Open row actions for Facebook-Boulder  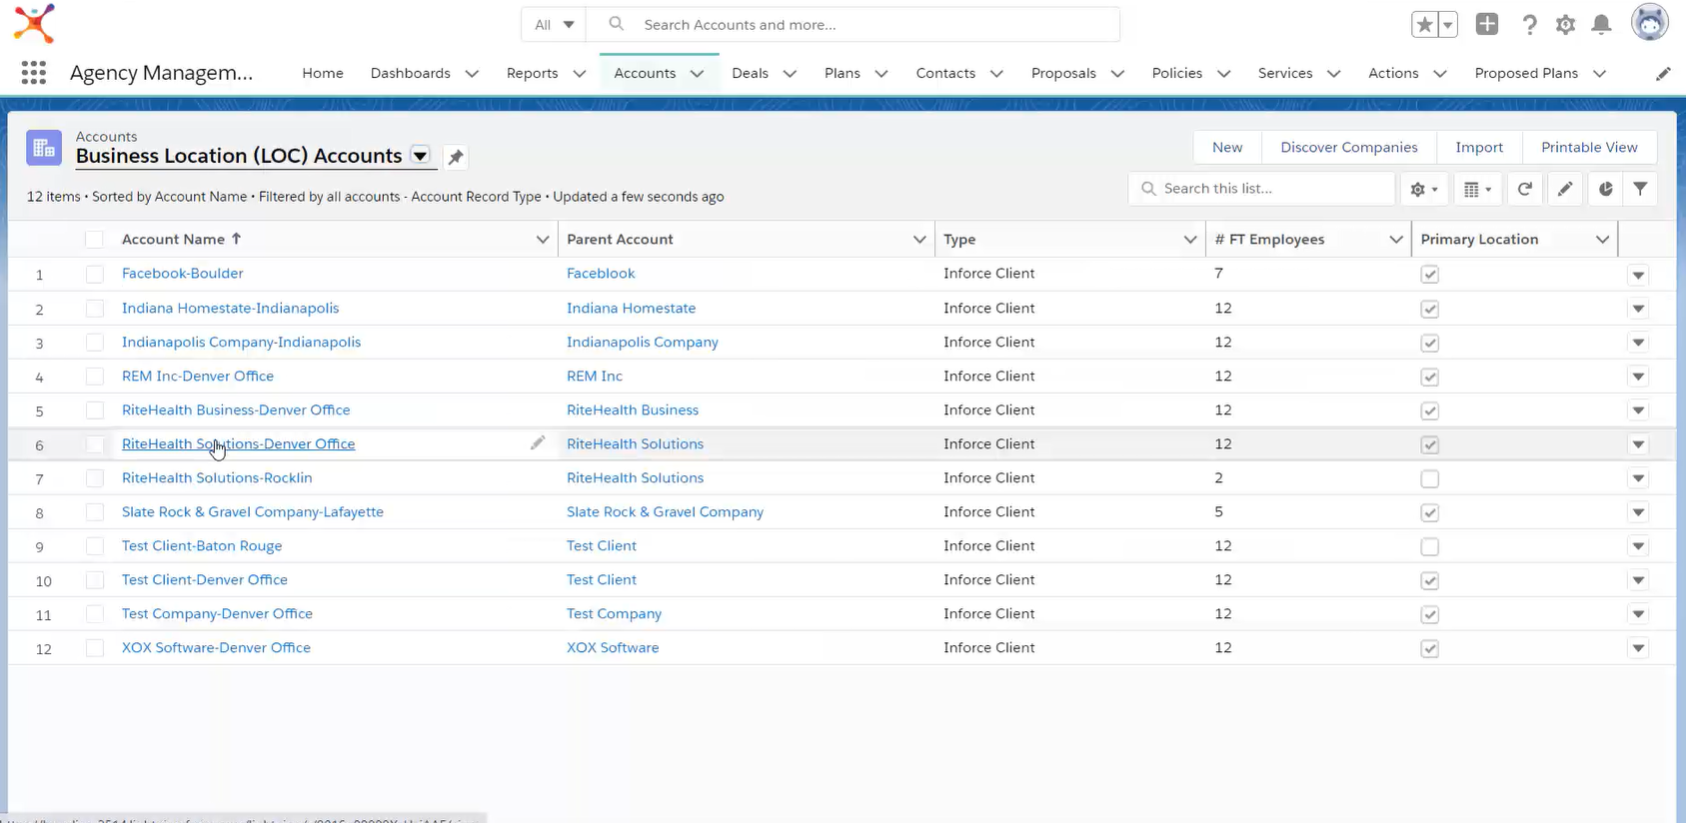click(x=1638, y=274)
